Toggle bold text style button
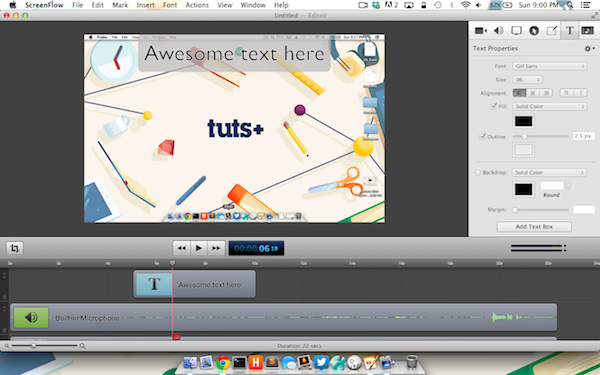The image size is (600, 375). pos(566,93)
